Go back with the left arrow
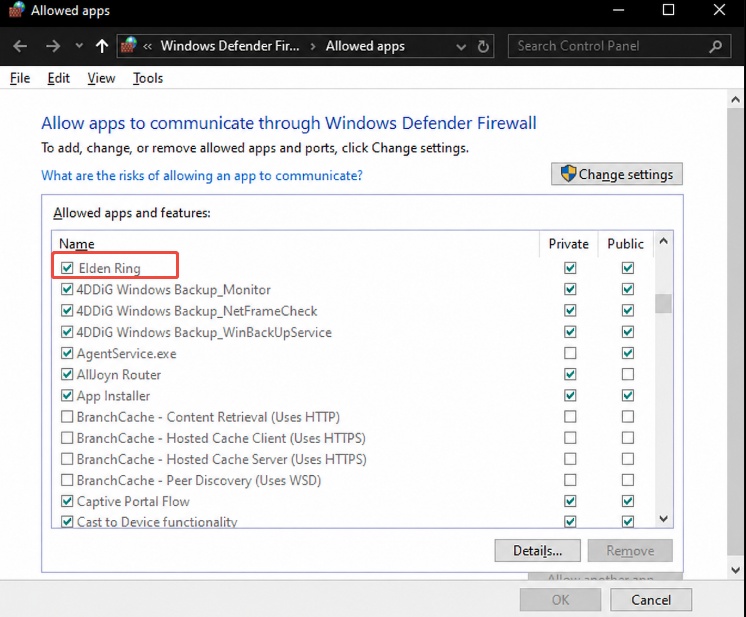The height and width of the screenshot is (617, 746). [20, 46]
